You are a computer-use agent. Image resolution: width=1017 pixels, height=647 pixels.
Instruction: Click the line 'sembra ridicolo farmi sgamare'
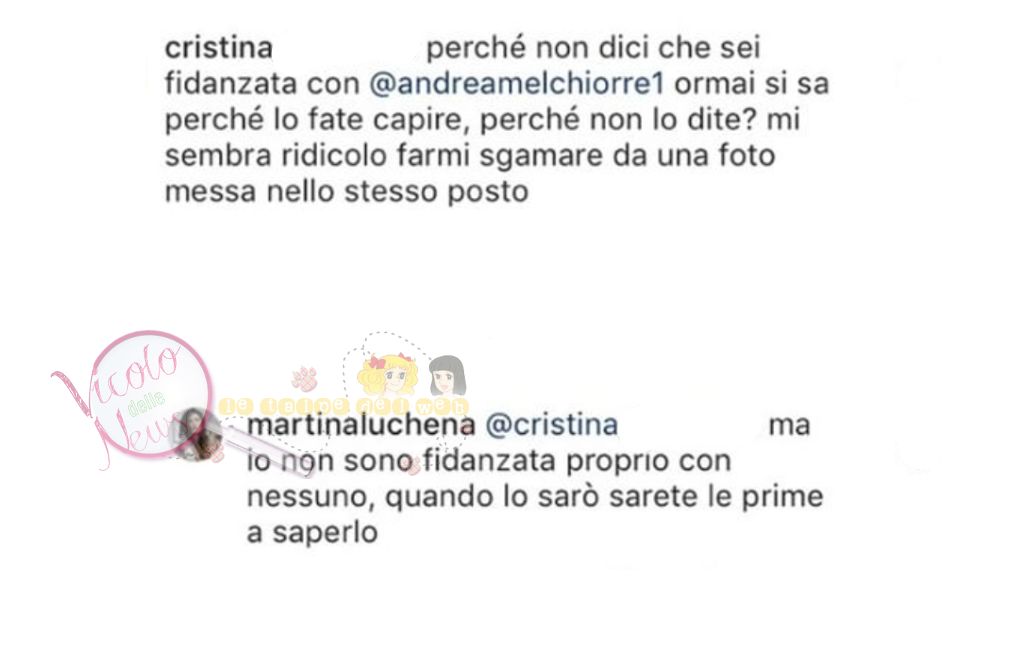(x=470, y=156)
